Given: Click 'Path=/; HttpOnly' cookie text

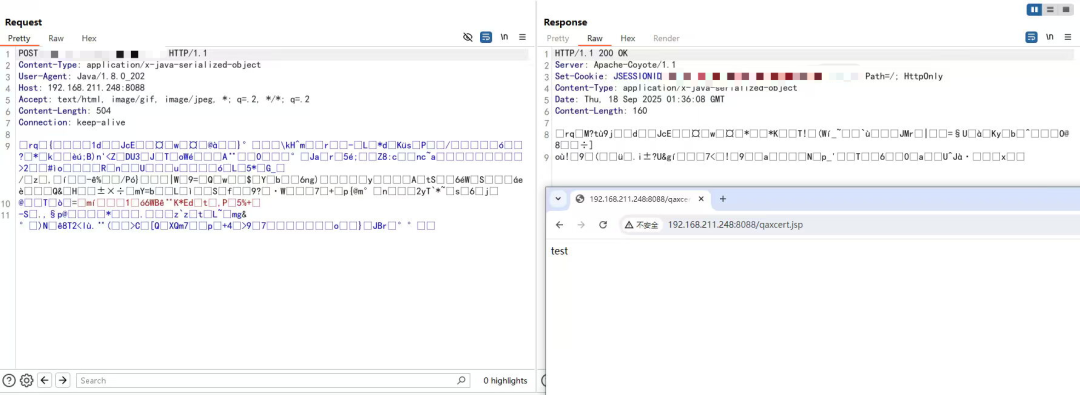Looking at the screenshot, I should click(904, 77).
